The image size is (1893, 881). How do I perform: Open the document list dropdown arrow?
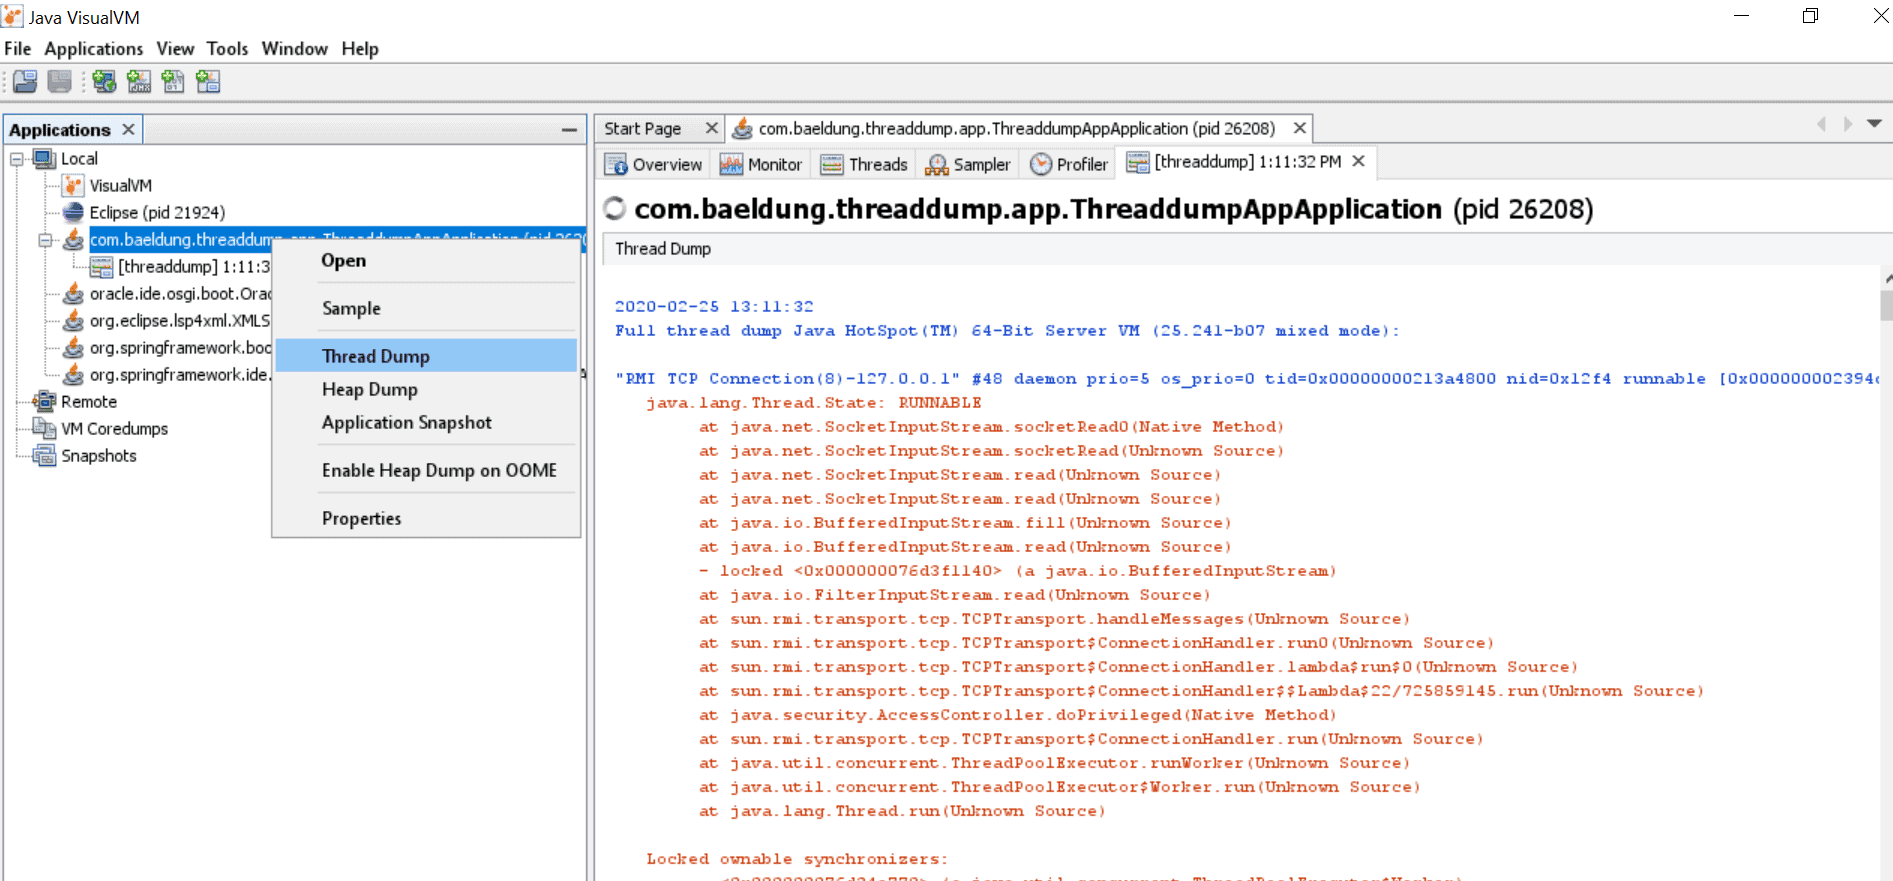(1874, 124)
